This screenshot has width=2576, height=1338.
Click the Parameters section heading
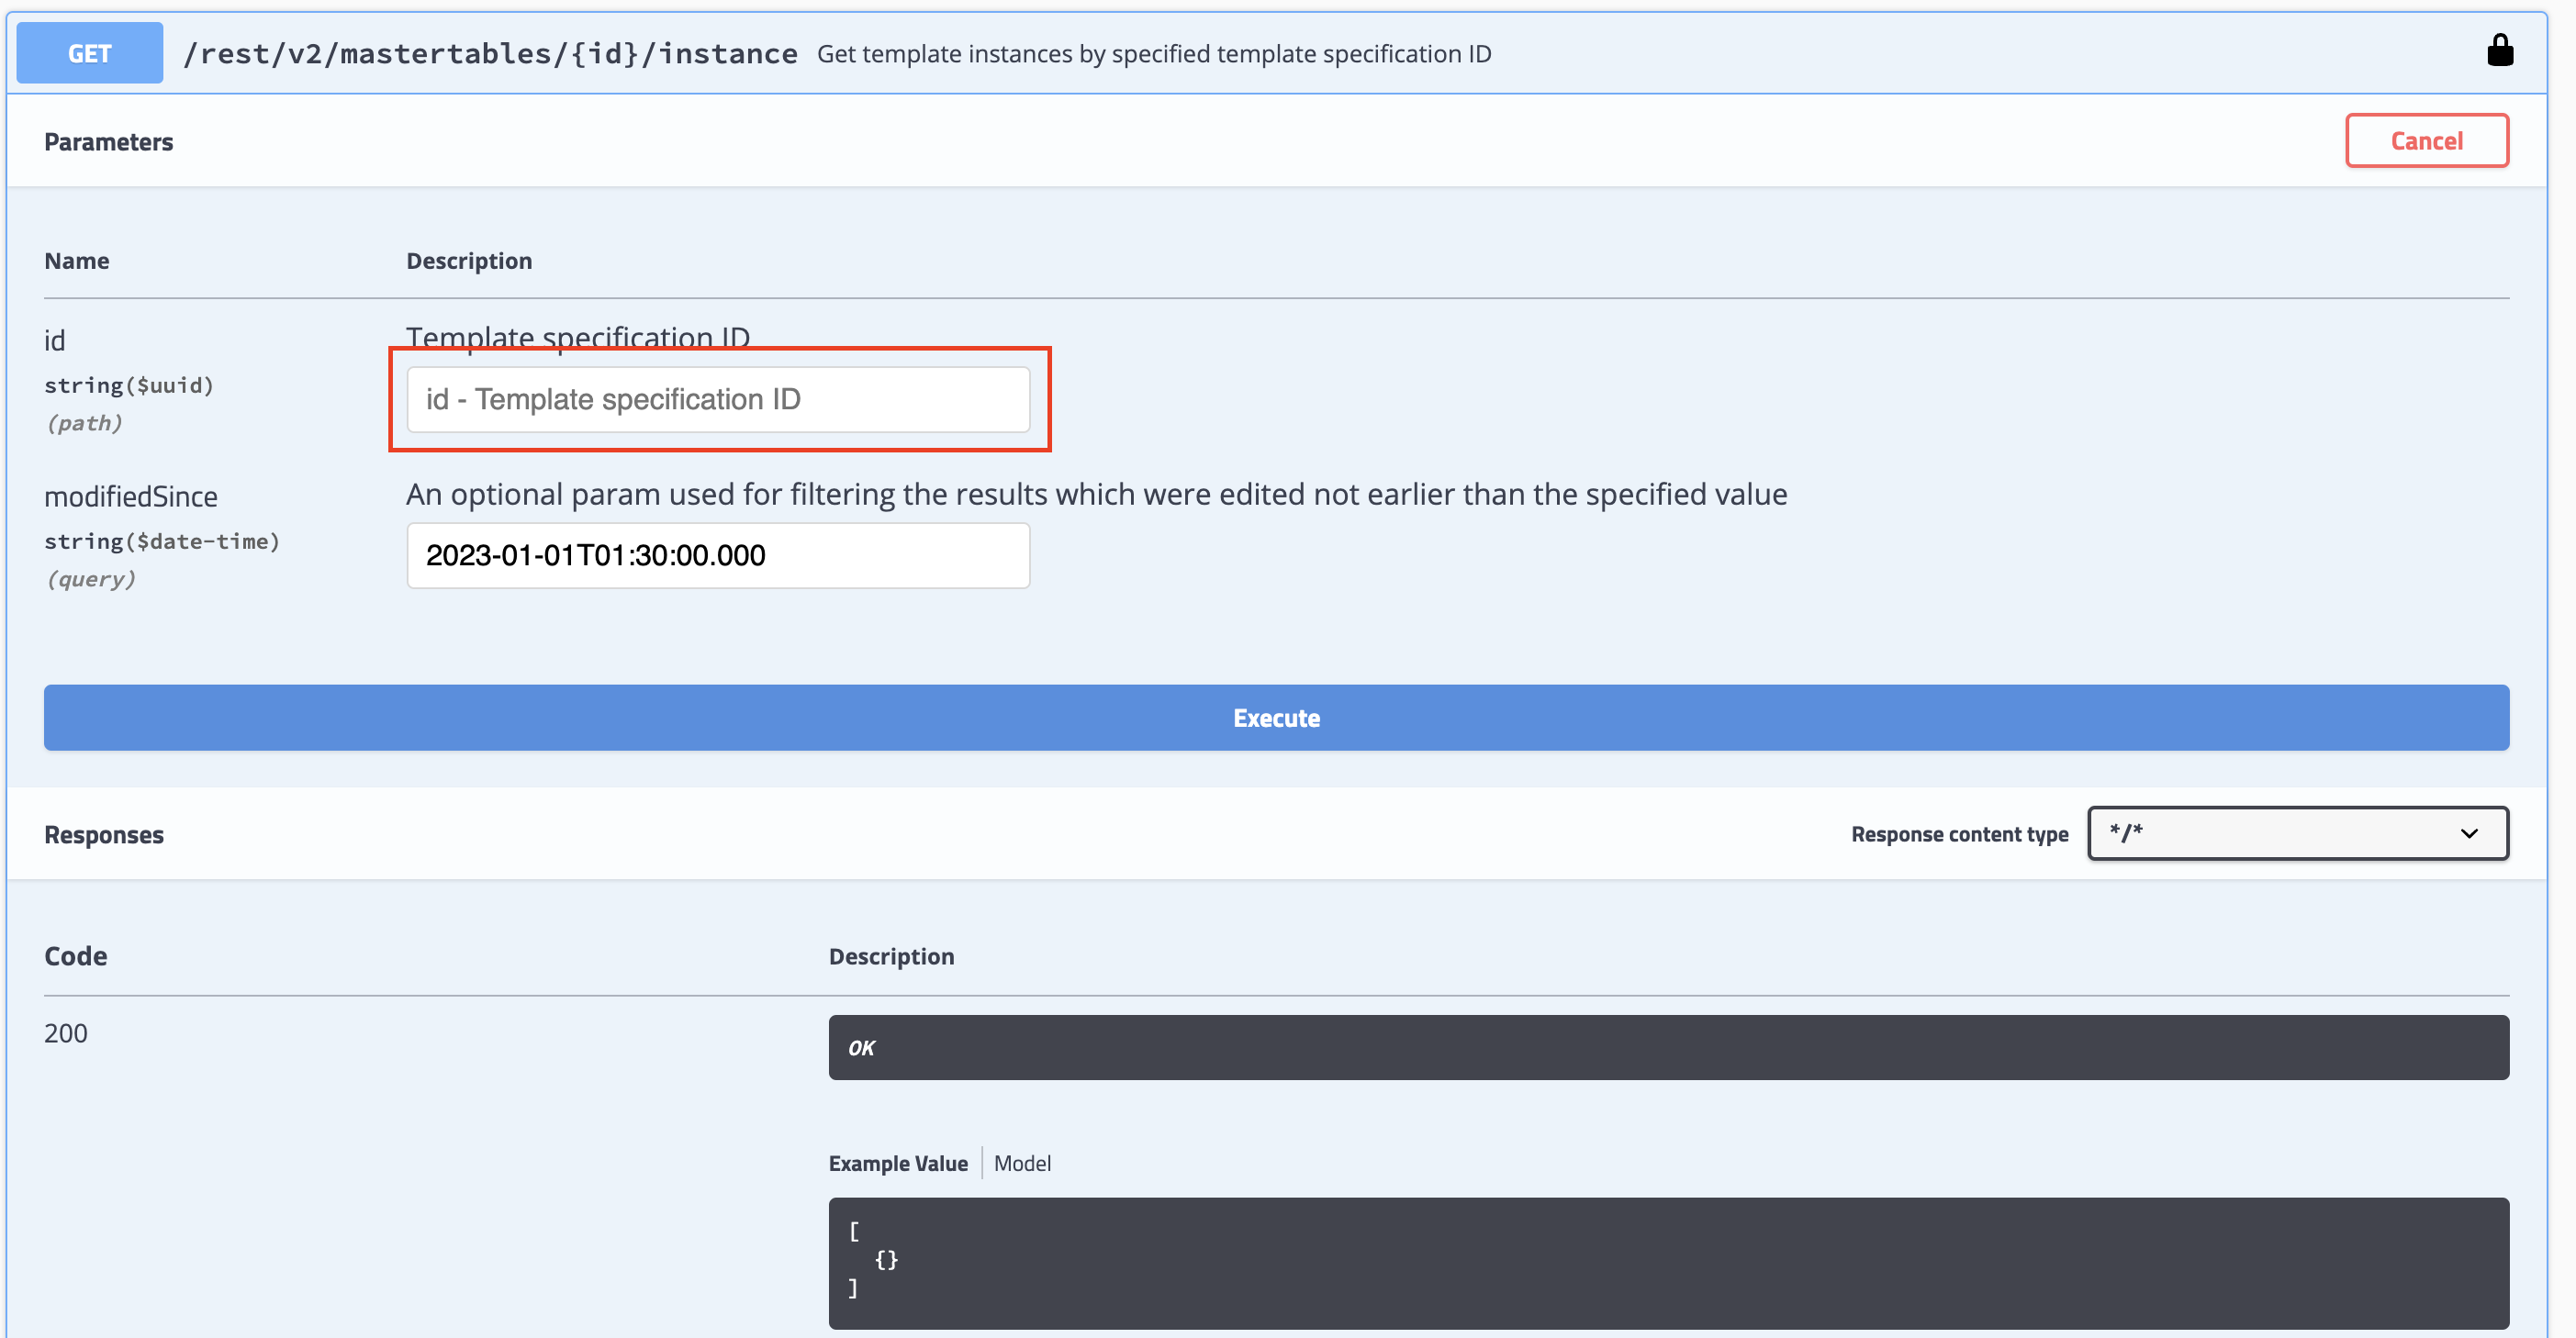pyautogui.click(x=108, y=142)
